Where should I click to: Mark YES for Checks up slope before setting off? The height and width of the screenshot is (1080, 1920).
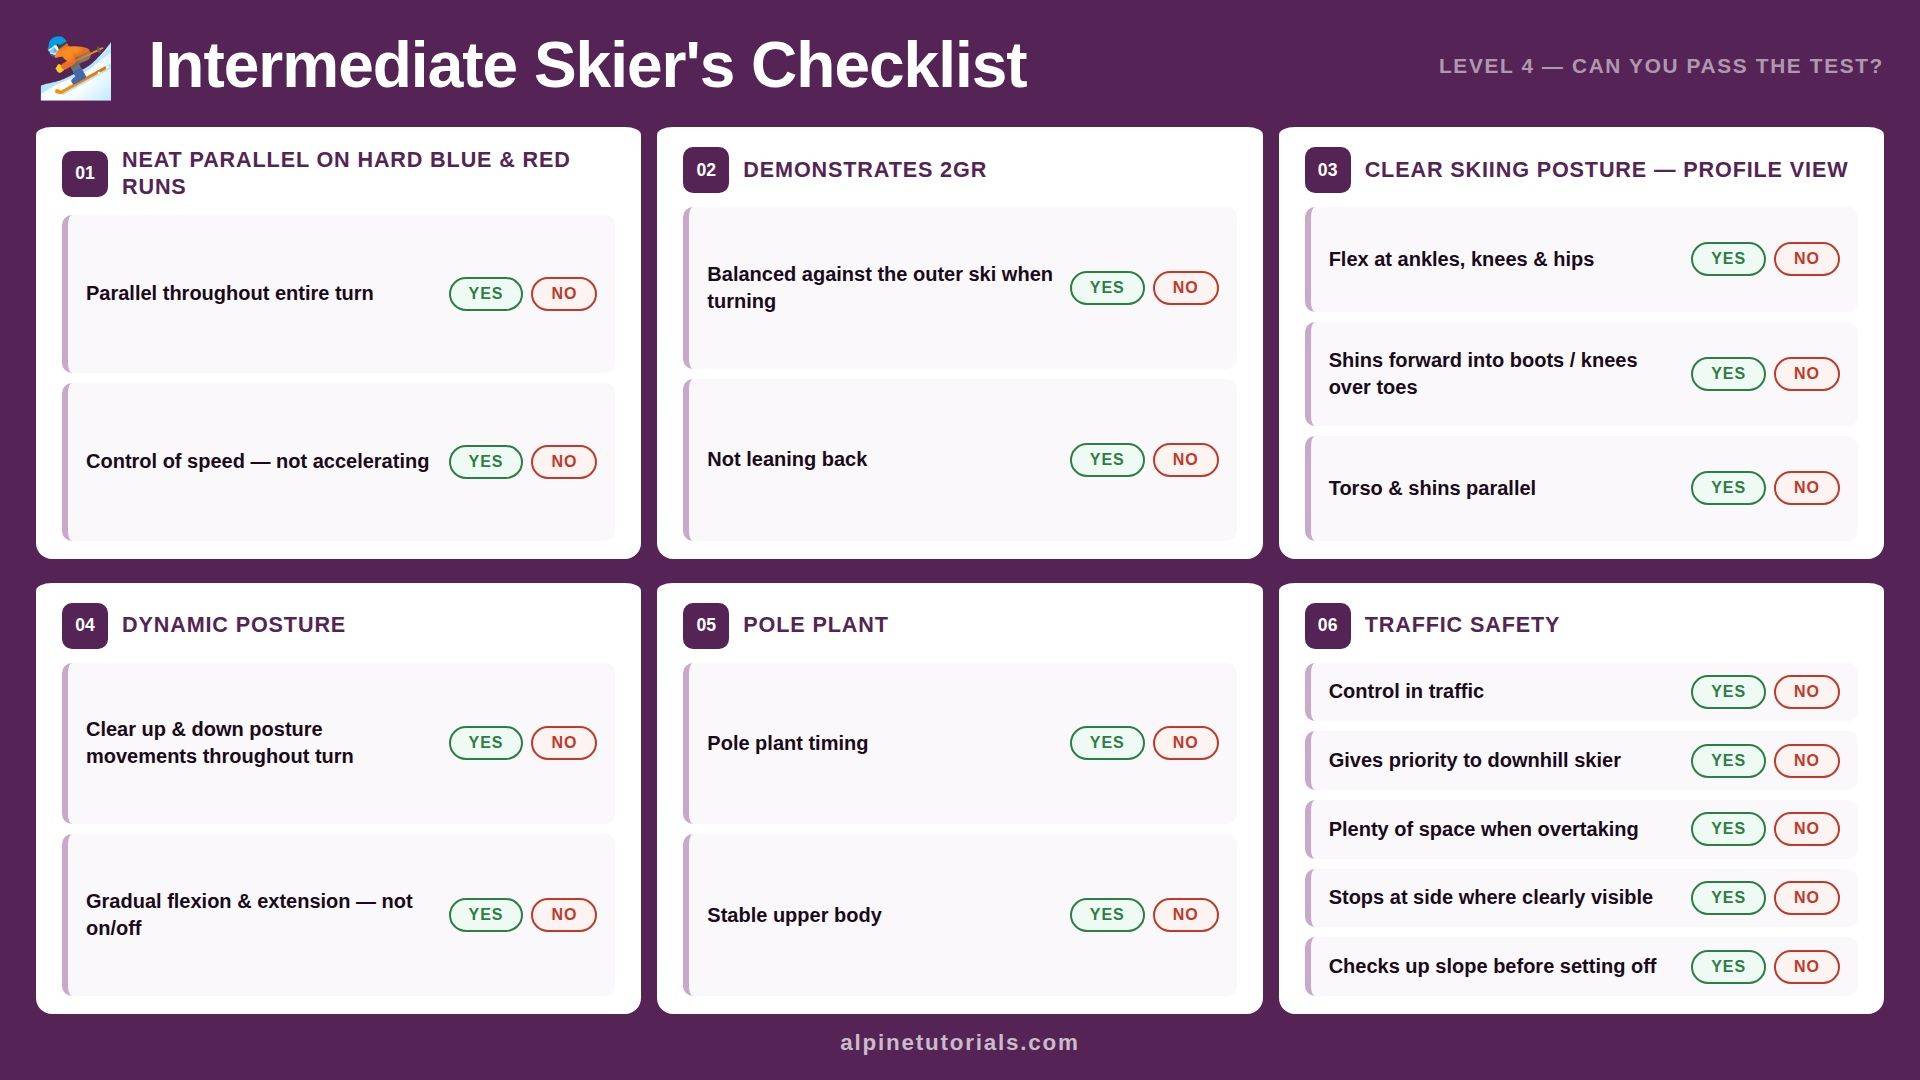(1728, 967)
